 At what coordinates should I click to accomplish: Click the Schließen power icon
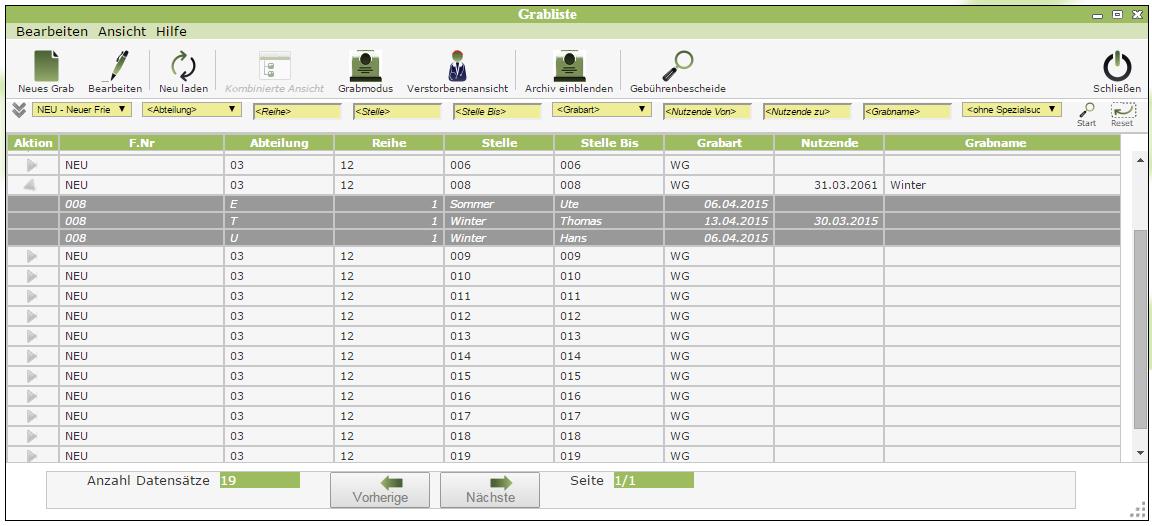tap(1116, 68)
